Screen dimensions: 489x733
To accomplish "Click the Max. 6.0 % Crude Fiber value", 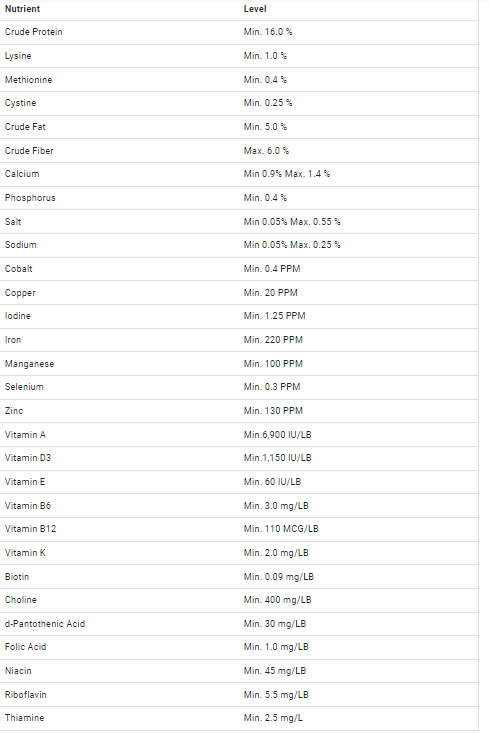I will [x=266, y=151].
